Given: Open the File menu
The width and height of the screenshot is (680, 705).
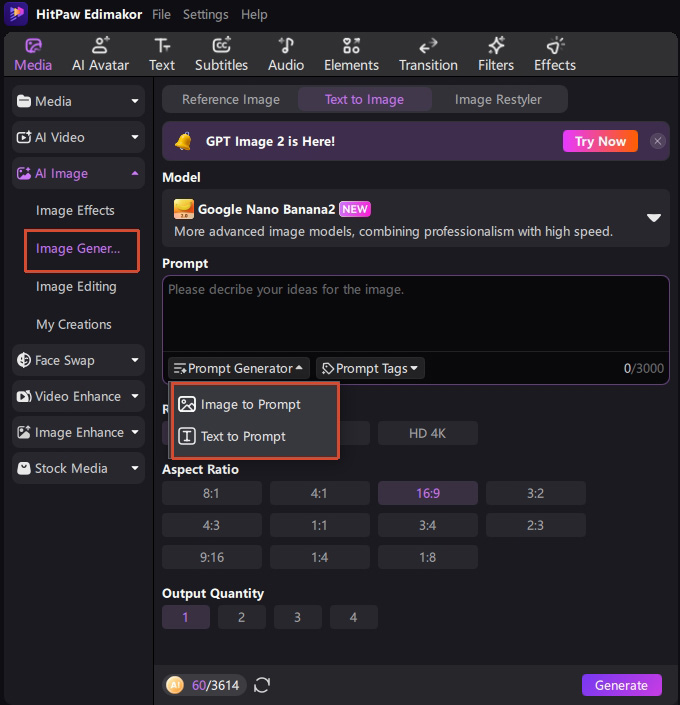Looking at the screenshot, I should pyautogui.click(x=161, y=14).
